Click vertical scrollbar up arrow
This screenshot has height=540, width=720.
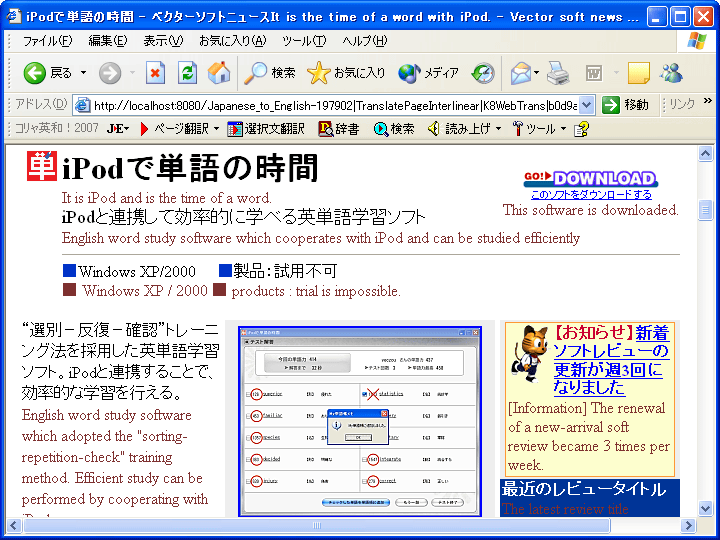[x=706, y=153]
